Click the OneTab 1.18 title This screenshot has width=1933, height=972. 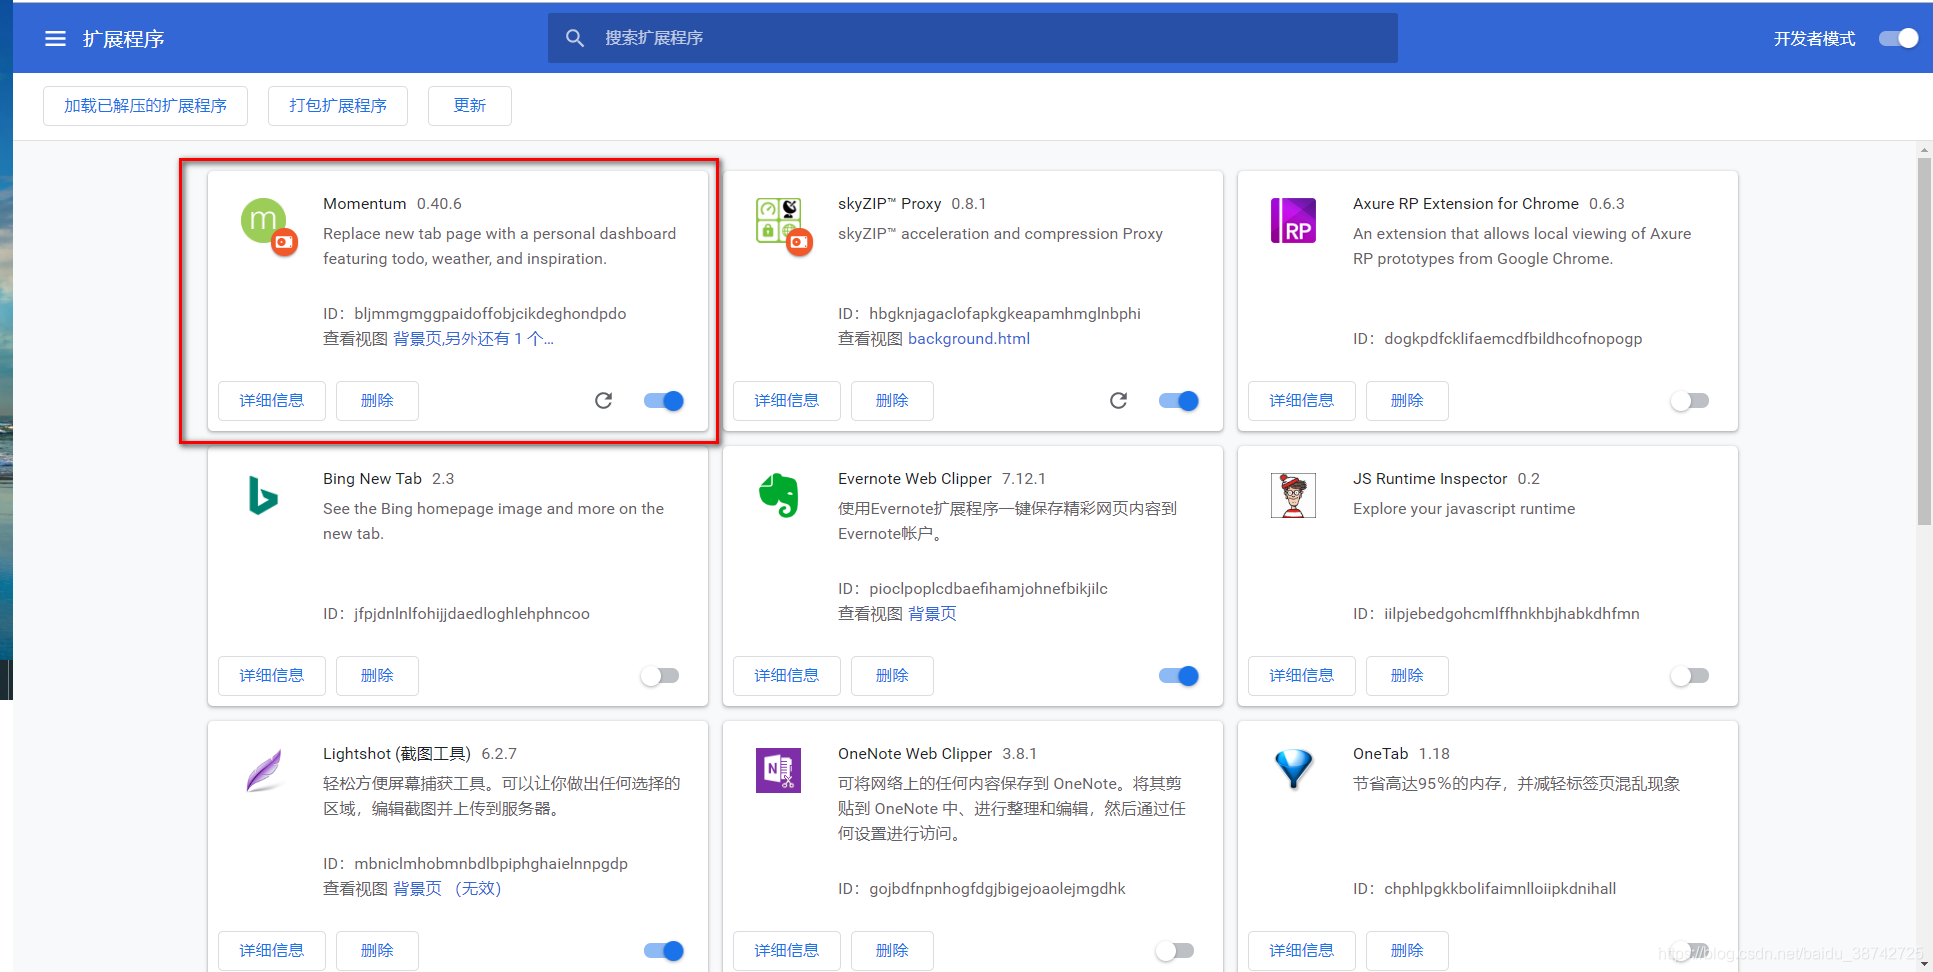click(1401, 754)
